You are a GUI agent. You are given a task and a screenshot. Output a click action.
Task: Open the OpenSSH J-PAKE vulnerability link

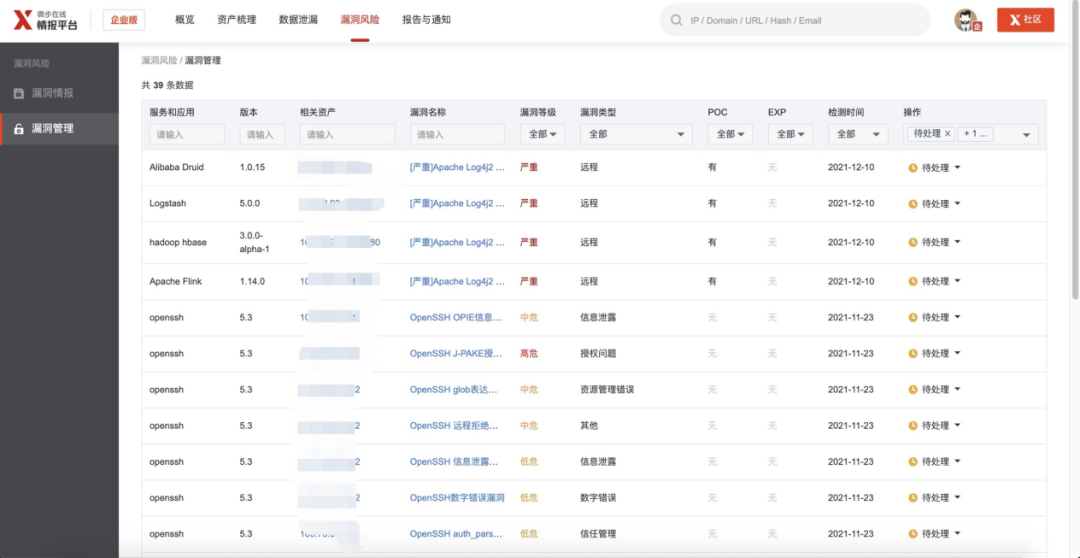[x=457, y=353]
